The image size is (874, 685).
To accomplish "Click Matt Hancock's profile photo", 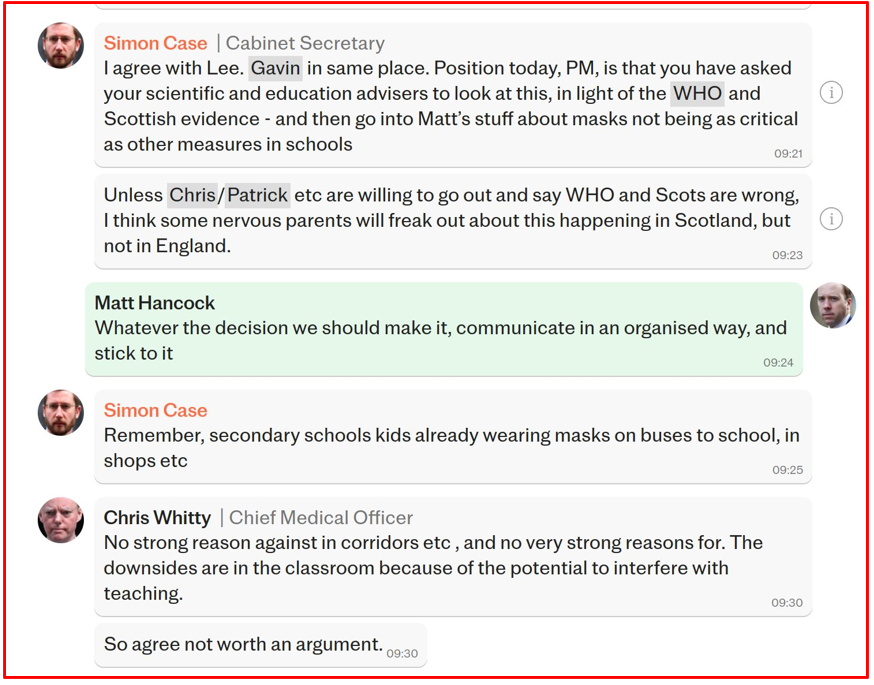I will (832, 306).
